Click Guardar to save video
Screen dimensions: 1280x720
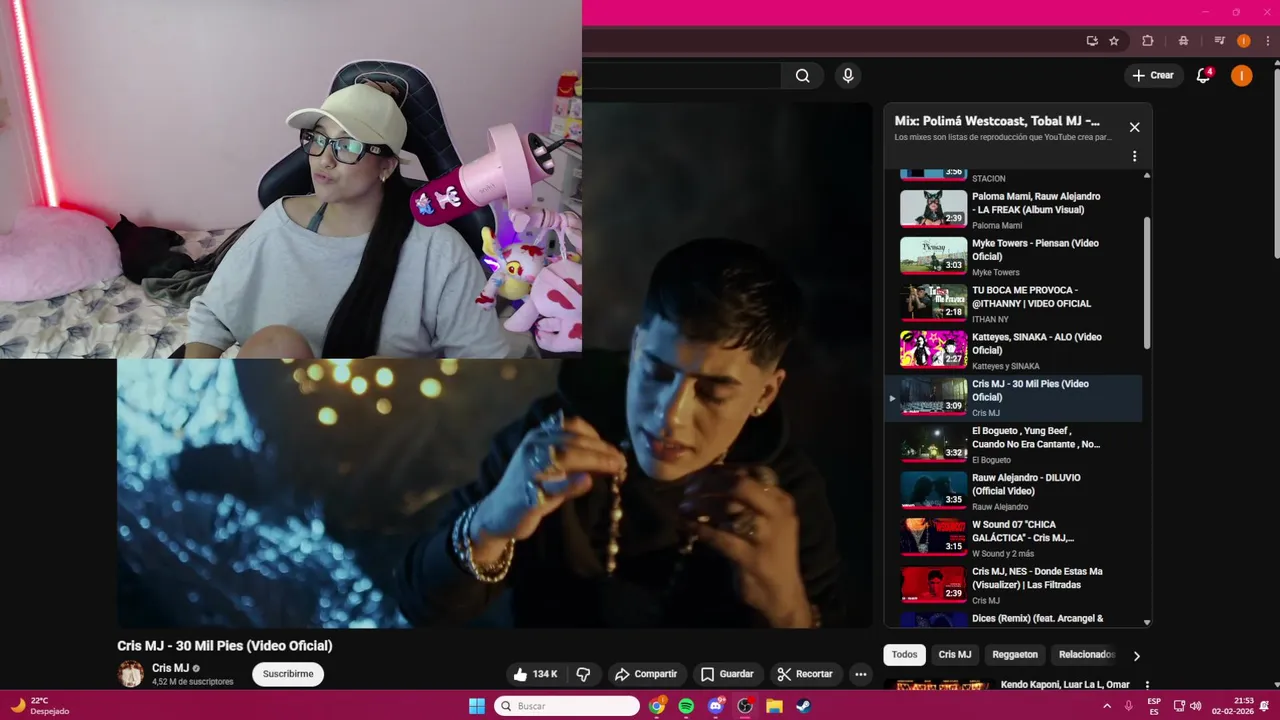(x=727, y=674)
